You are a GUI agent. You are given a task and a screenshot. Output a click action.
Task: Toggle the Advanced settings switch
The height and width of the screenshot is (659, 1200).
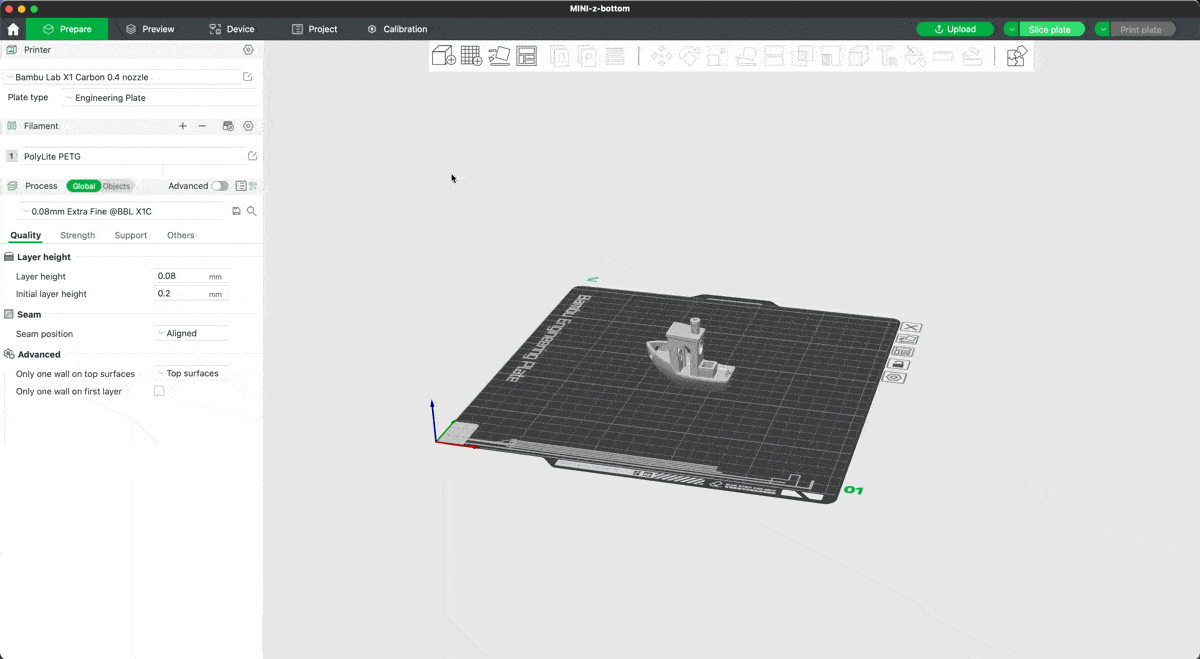click(x=219, y=186)
